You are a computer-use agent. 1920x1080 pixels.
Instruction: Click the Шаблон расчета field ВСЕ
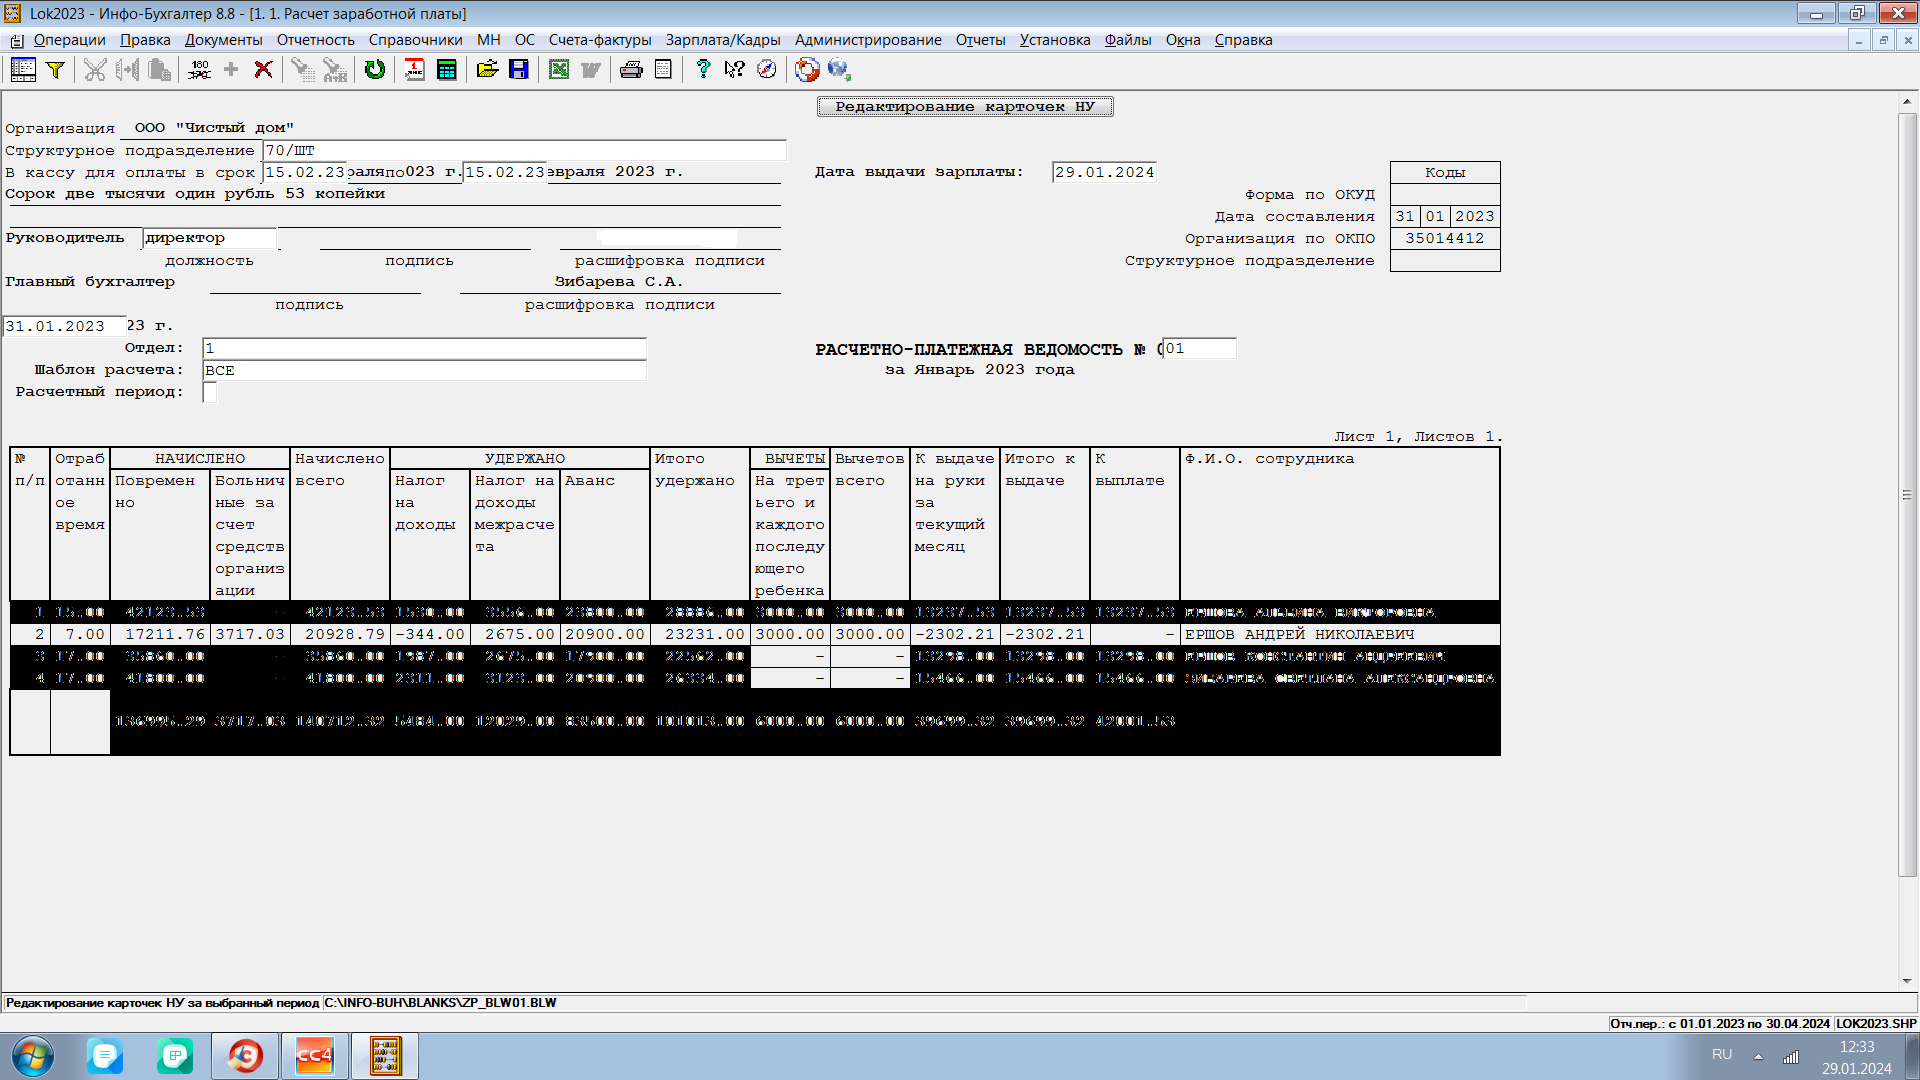tap(424, 370)
